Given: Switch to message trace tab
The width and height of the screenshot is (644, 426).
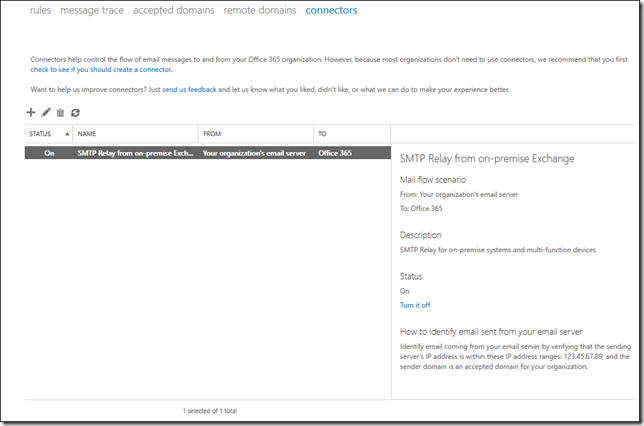Looking at the screenshot, I should [x=92, y=10].
